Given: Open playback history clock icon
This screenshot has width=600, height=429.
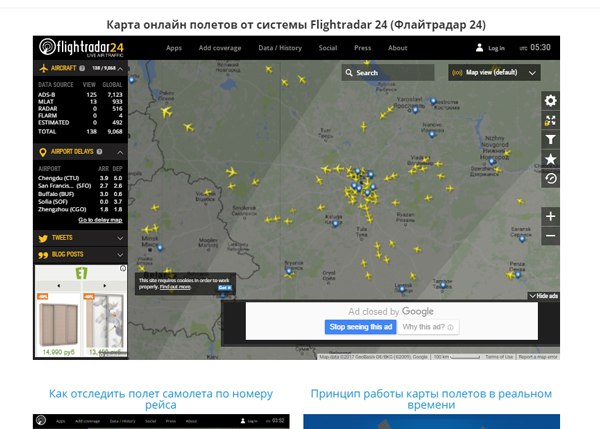Looking at the screenshot, I should coord(550,179).
